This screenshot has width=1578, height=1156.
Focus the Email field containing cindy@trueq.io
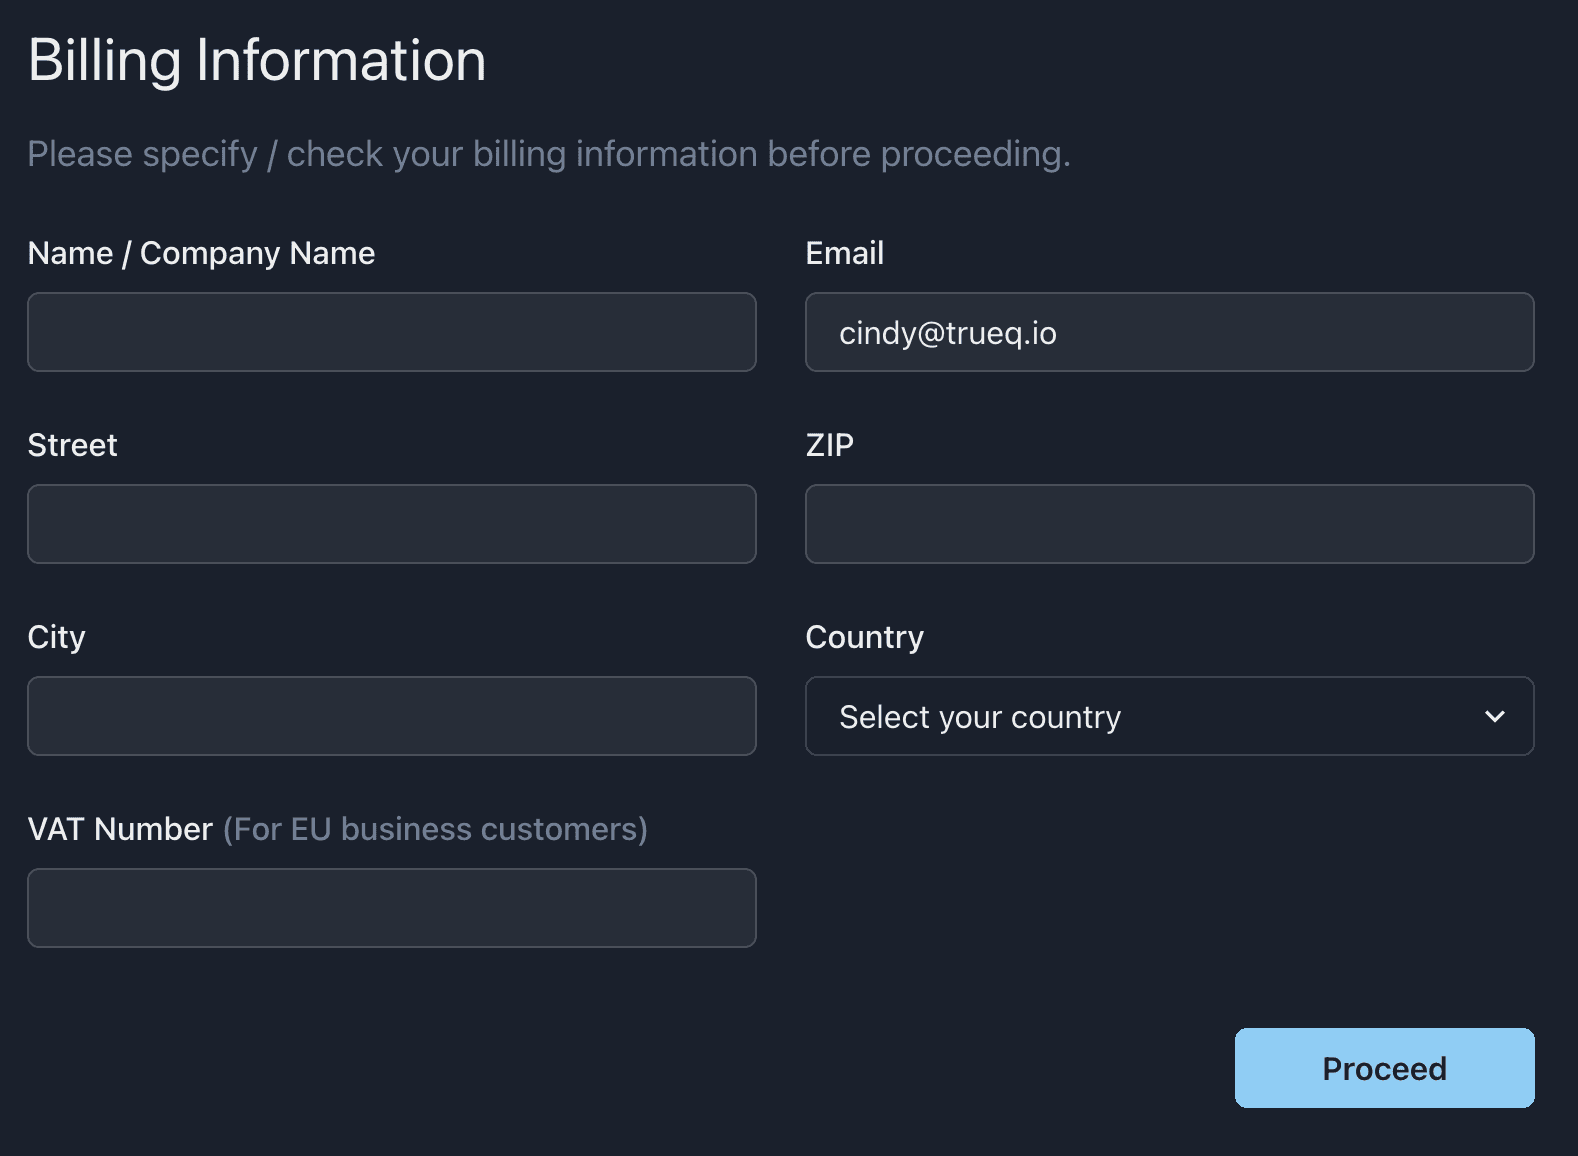(1170, 332)
